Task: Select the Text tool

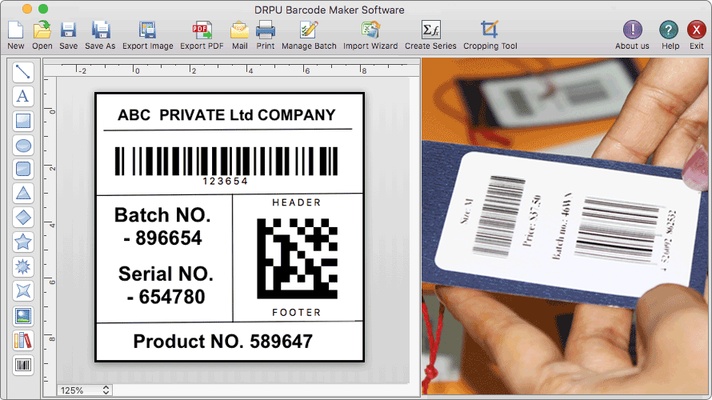Action: click(x=23, y=96)
